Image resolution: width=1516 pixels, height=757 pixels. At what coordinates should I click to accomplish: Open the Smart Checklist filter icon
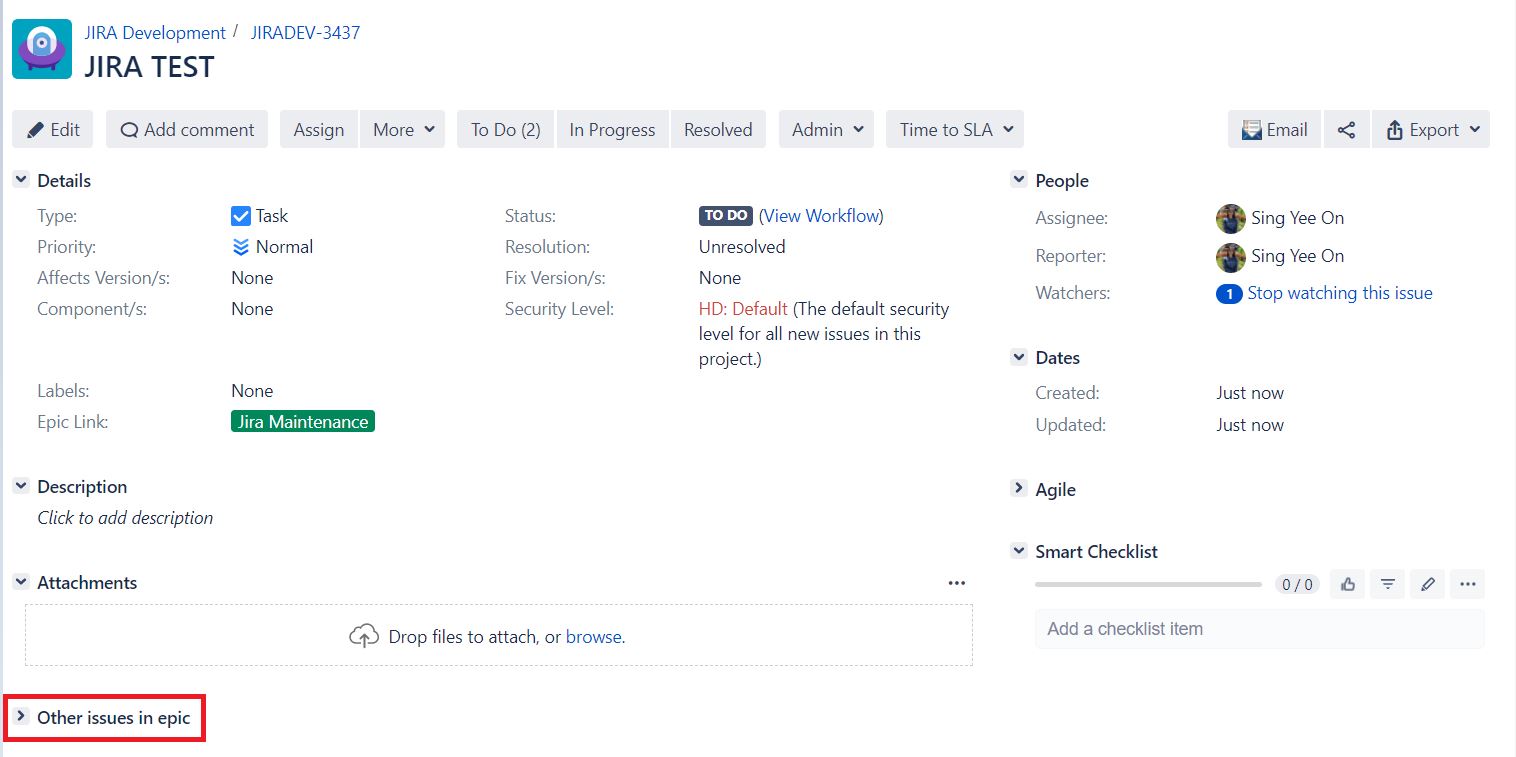tap(1388, 584)
